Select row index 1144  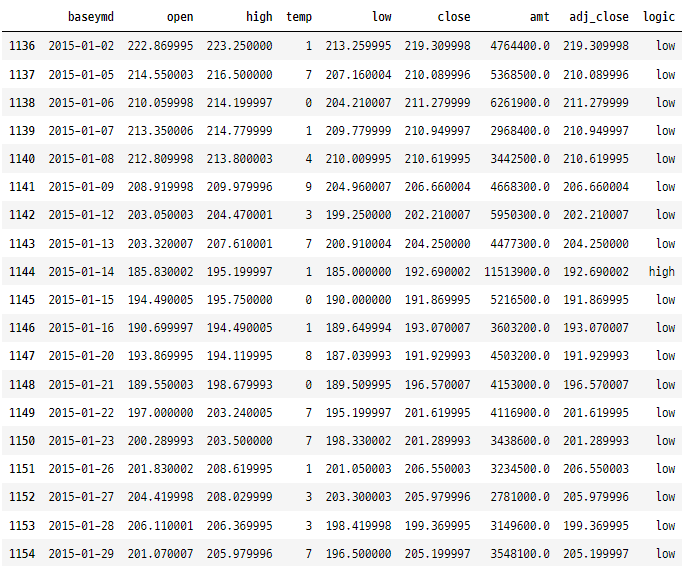pyautogui.click(x=22, y=271)
